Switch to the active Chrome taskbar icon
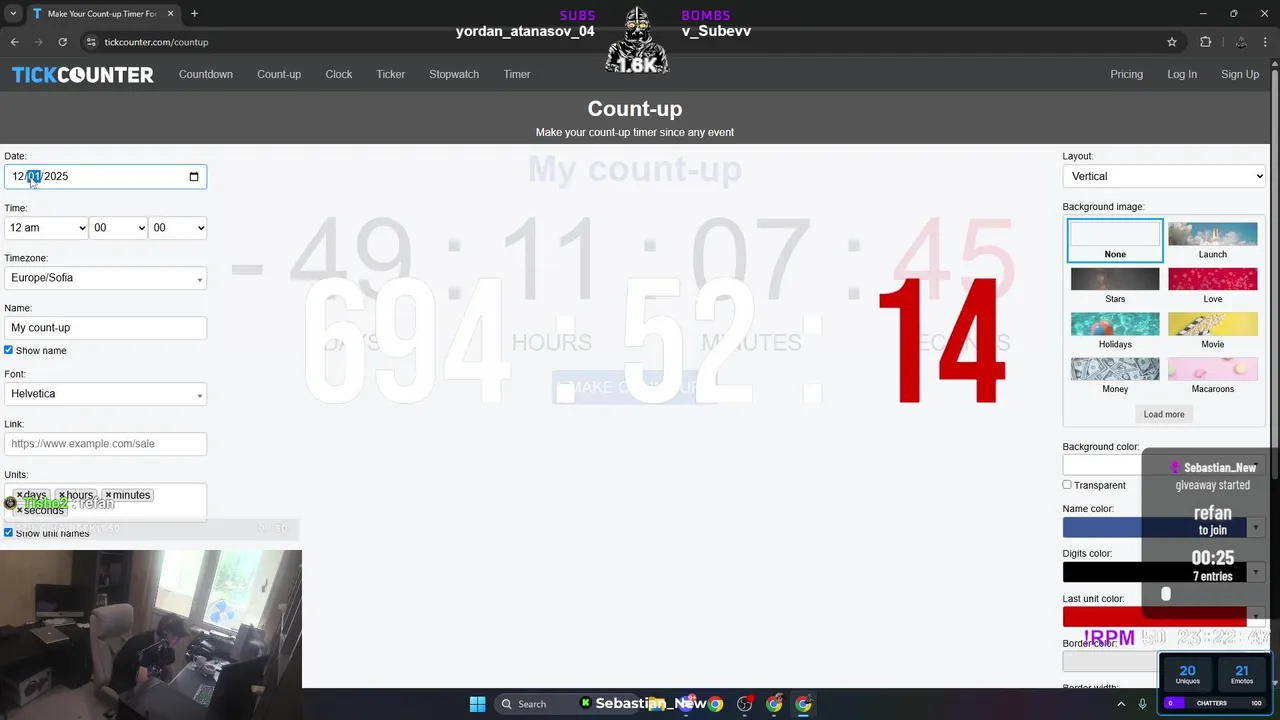The image size is (1280, 720). pos(803,704)
